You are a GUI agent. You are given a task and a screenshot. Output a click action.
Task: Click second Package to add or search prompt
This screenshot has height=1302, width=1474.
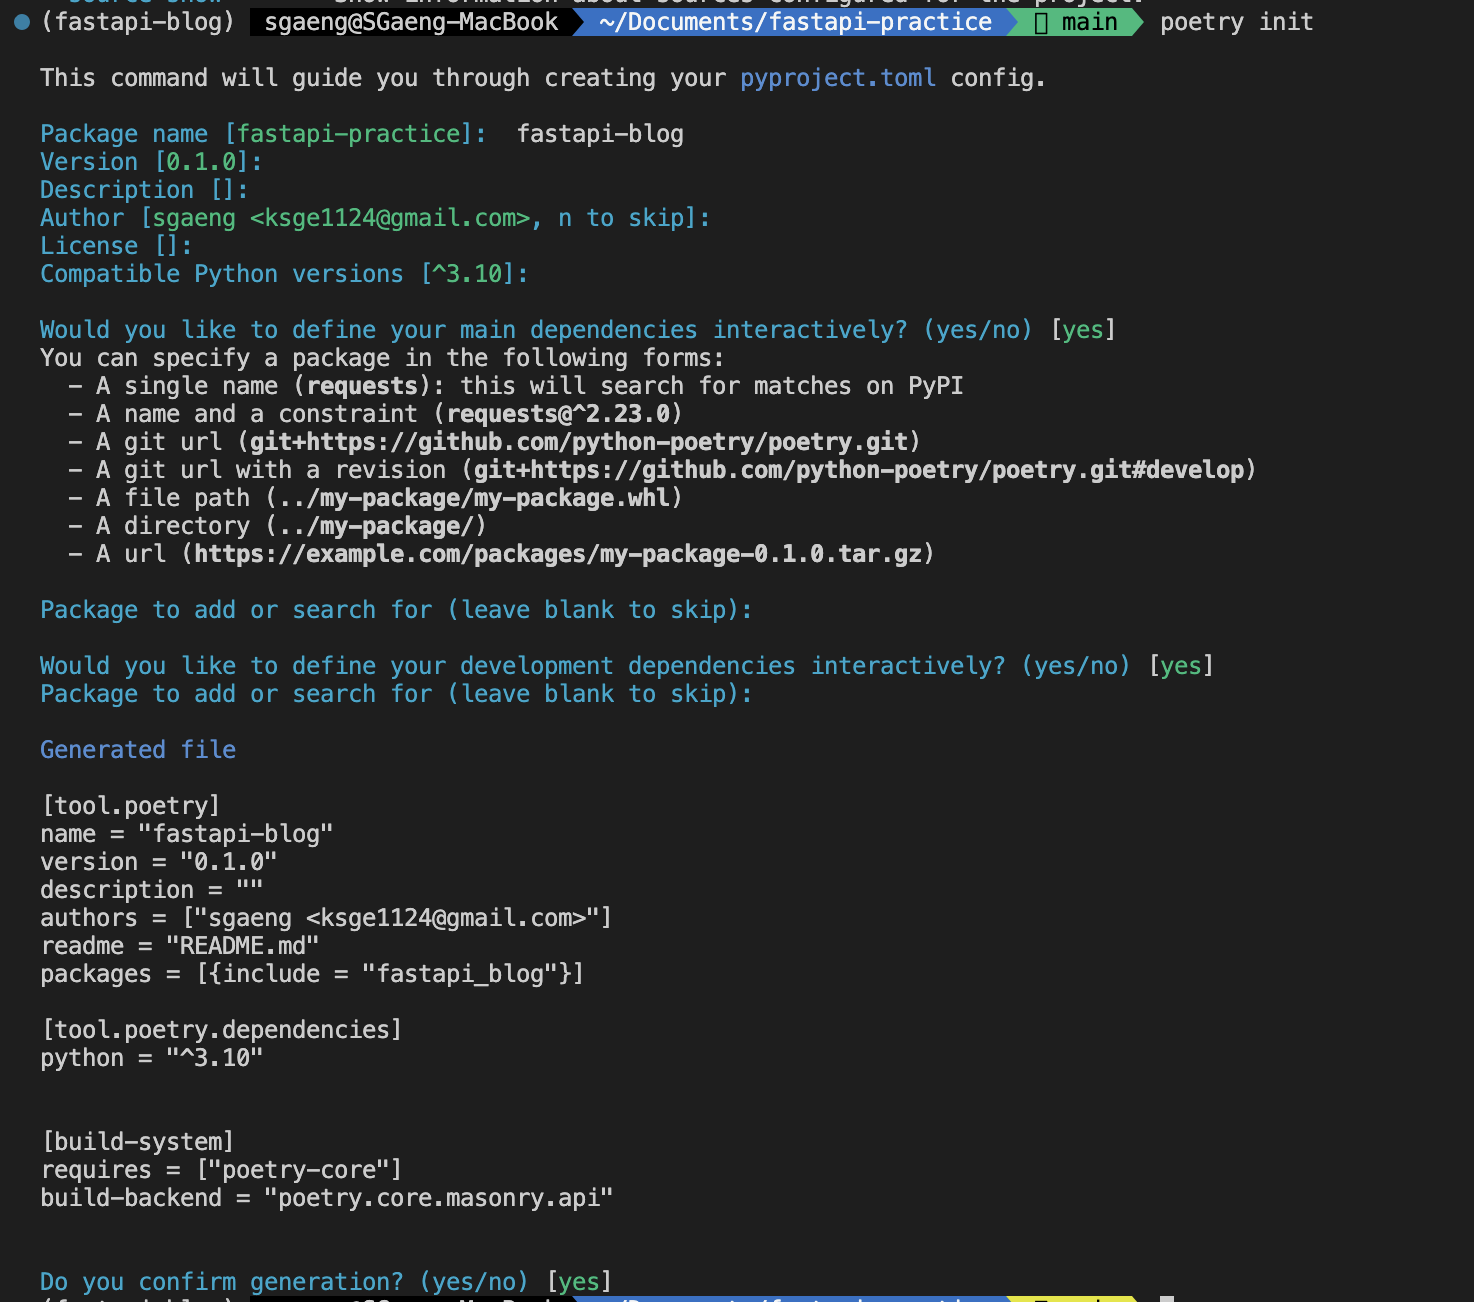(396, 694)
